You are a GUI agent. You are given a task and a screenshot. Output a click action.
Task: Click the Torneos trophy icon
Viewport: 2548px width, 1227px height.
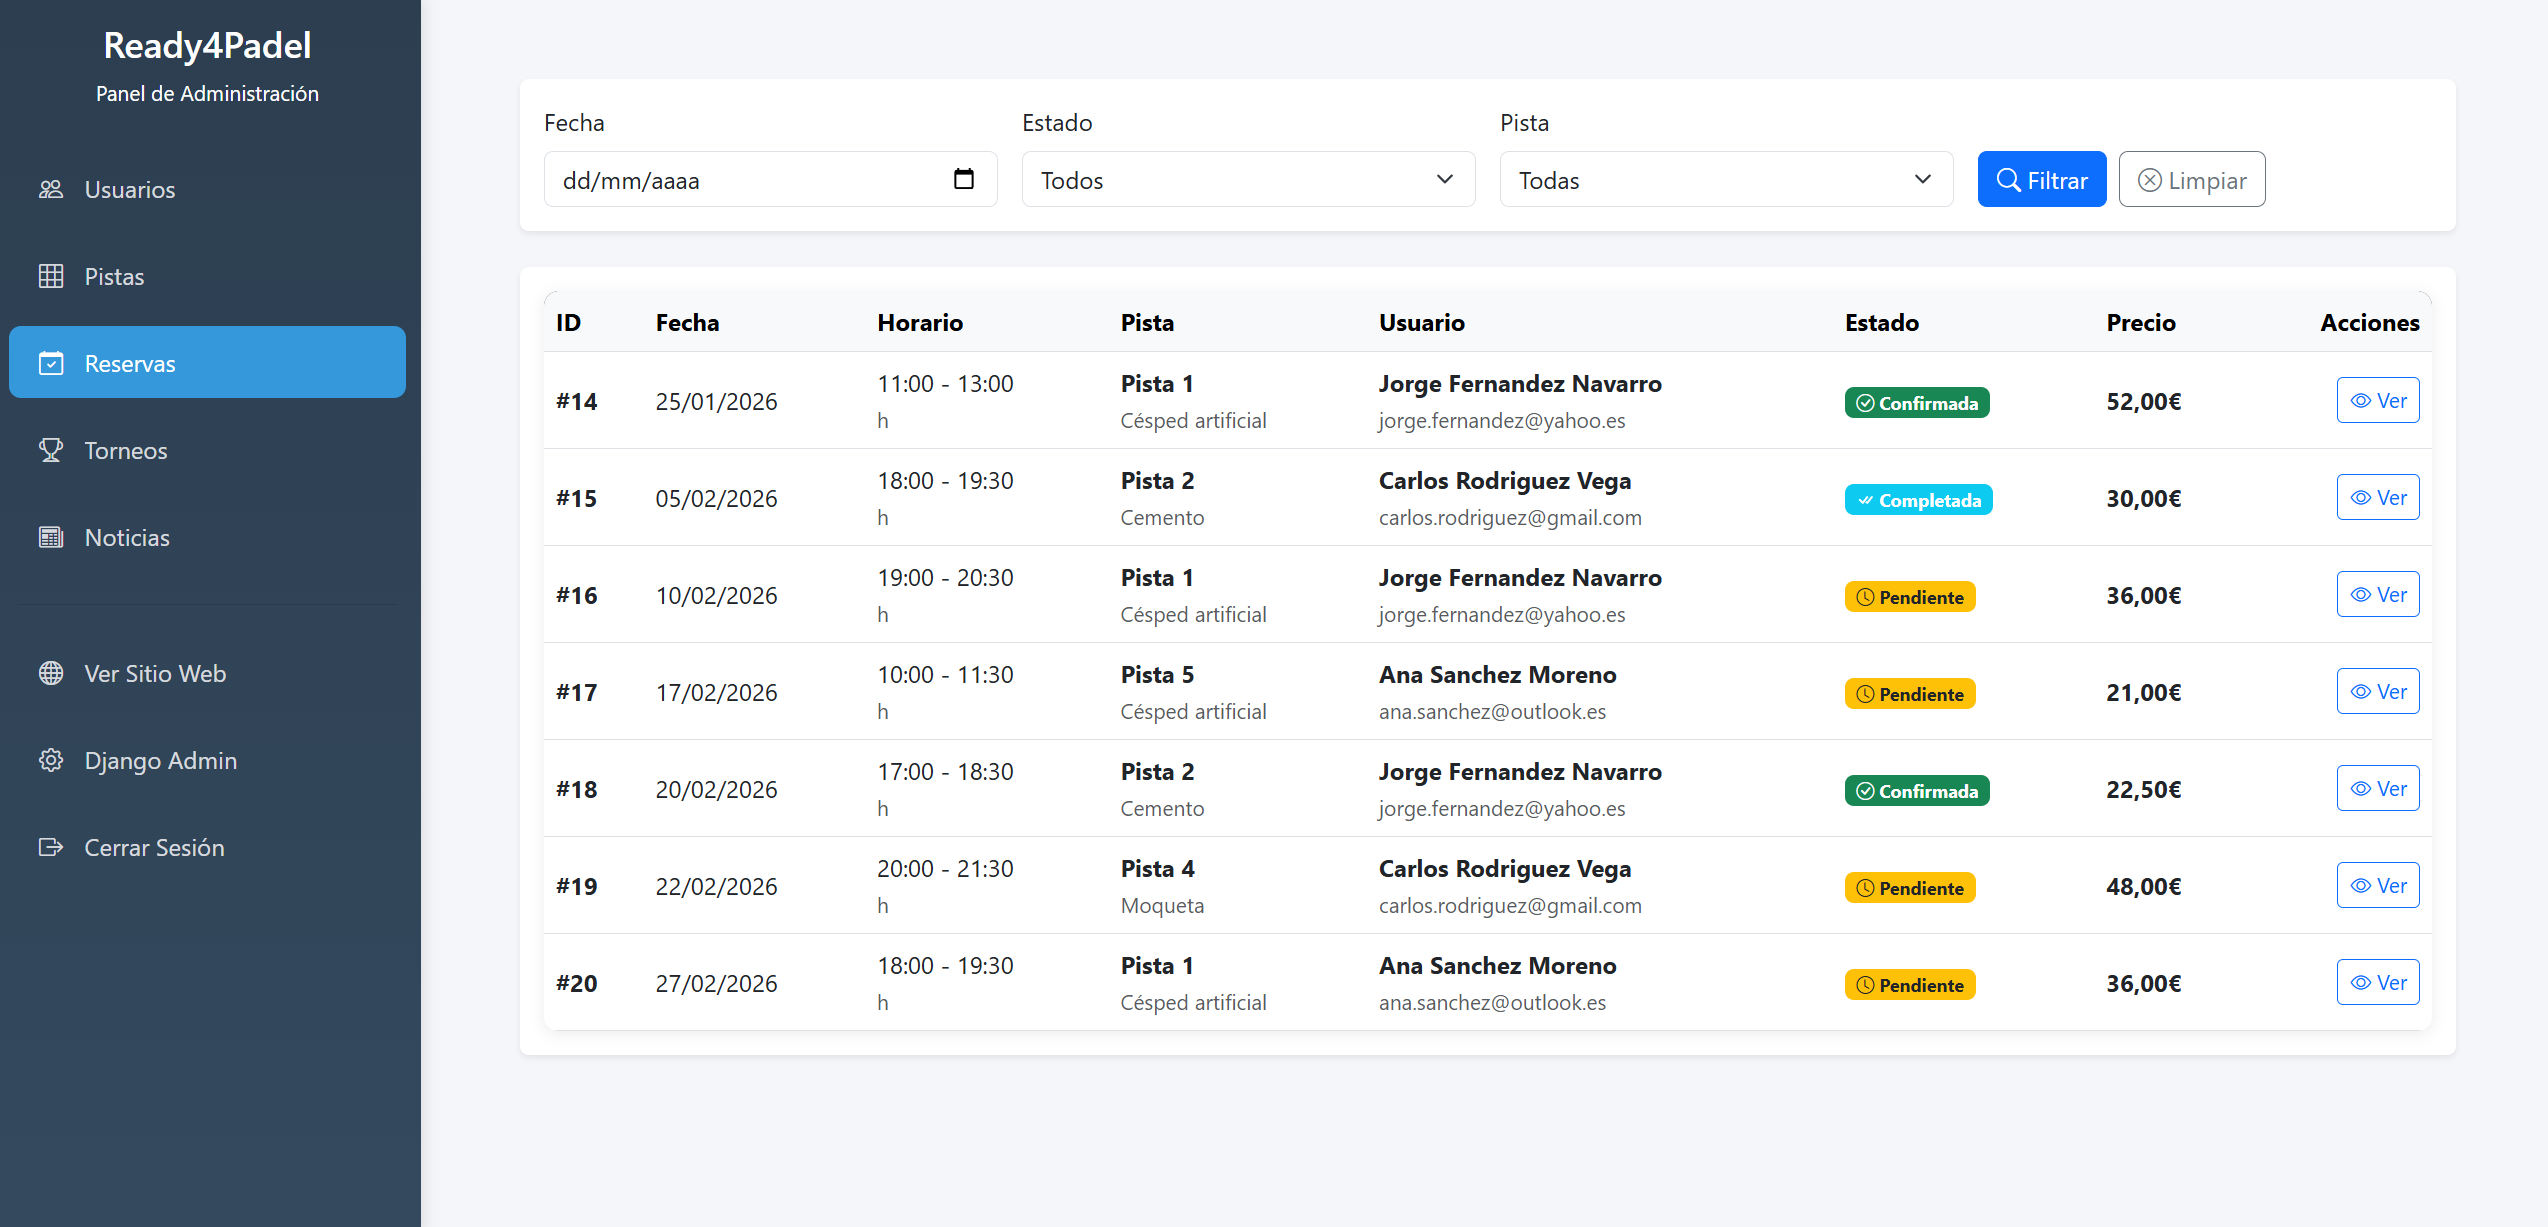(51, 450)
